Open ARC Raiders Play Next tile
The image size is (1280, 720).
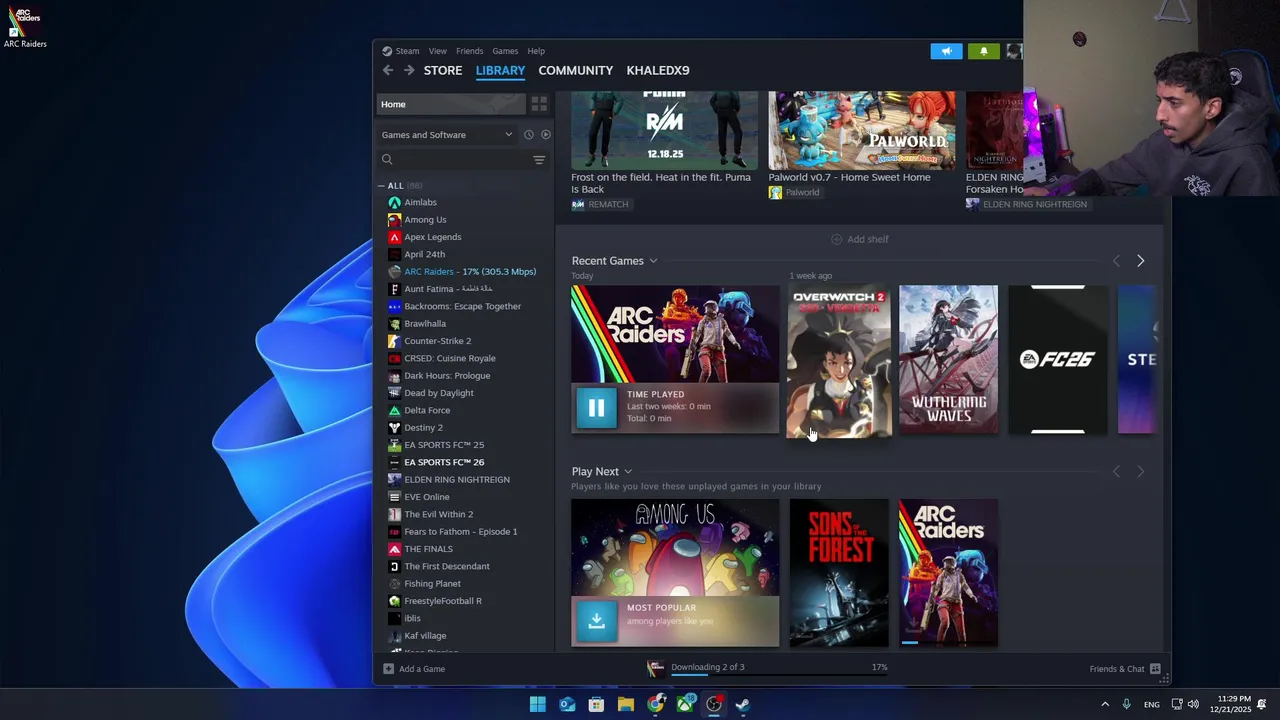pyautogui.click(x=948, y=573)
